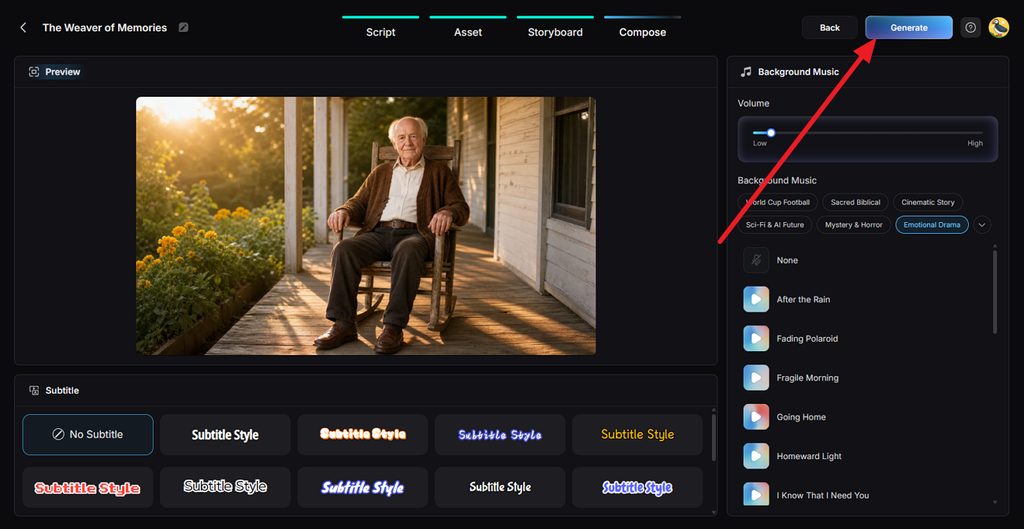Viewport: 1024px width, 529px height.
Task: Select the Mystery & Horror music category
Action: 854,225
